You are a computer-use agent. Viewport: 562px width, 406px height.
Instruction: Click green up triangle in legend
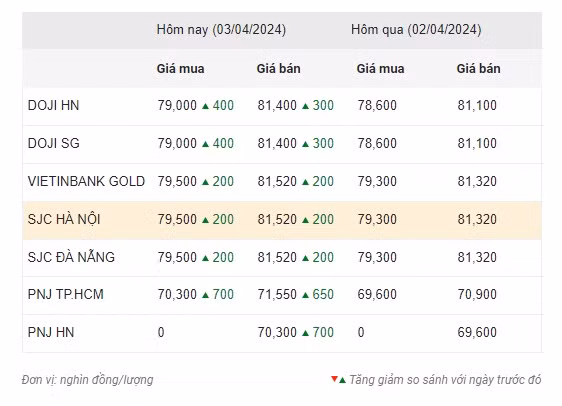tap(342, 380)
